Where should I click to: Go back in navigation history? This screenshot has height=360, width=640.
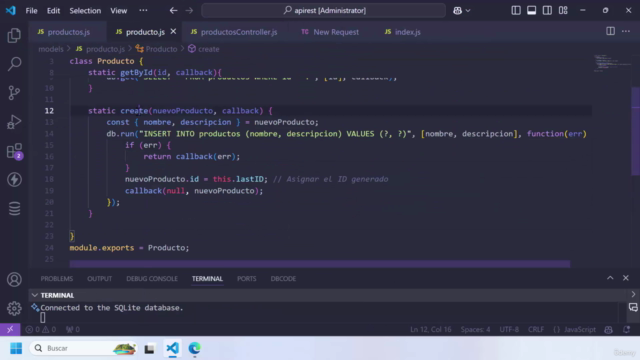173,11
